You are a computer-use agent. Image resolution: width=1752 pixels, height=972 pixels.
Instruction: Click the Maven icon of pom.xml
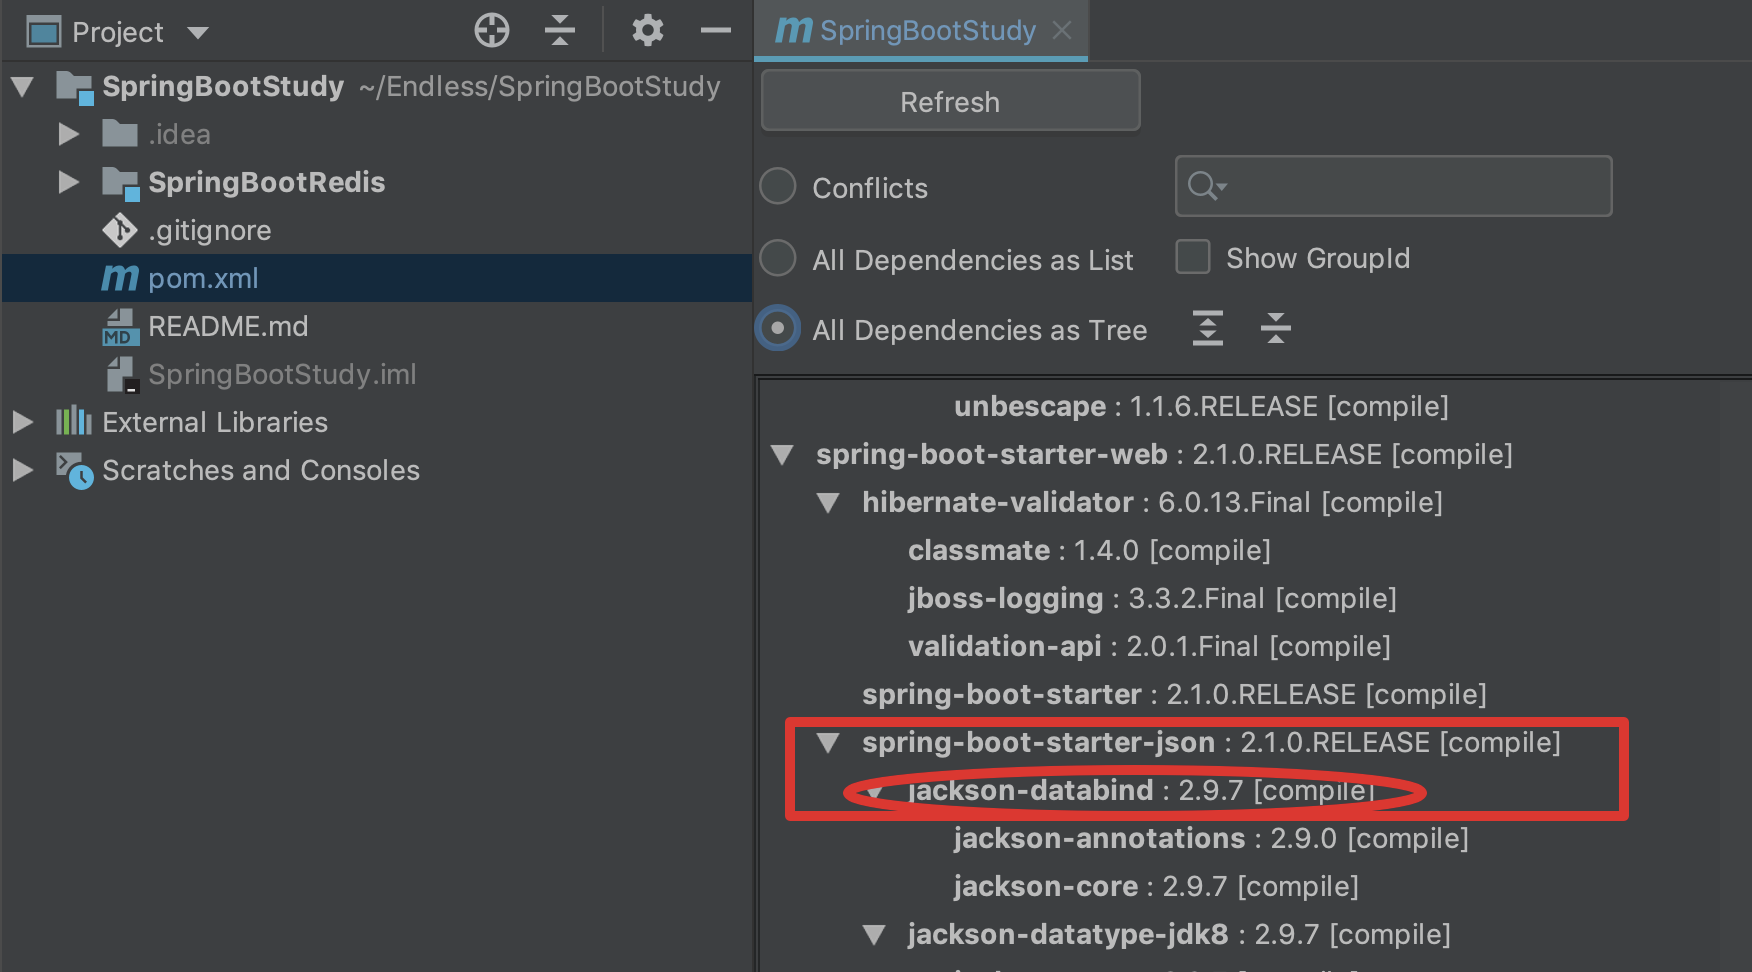point(120,278)
